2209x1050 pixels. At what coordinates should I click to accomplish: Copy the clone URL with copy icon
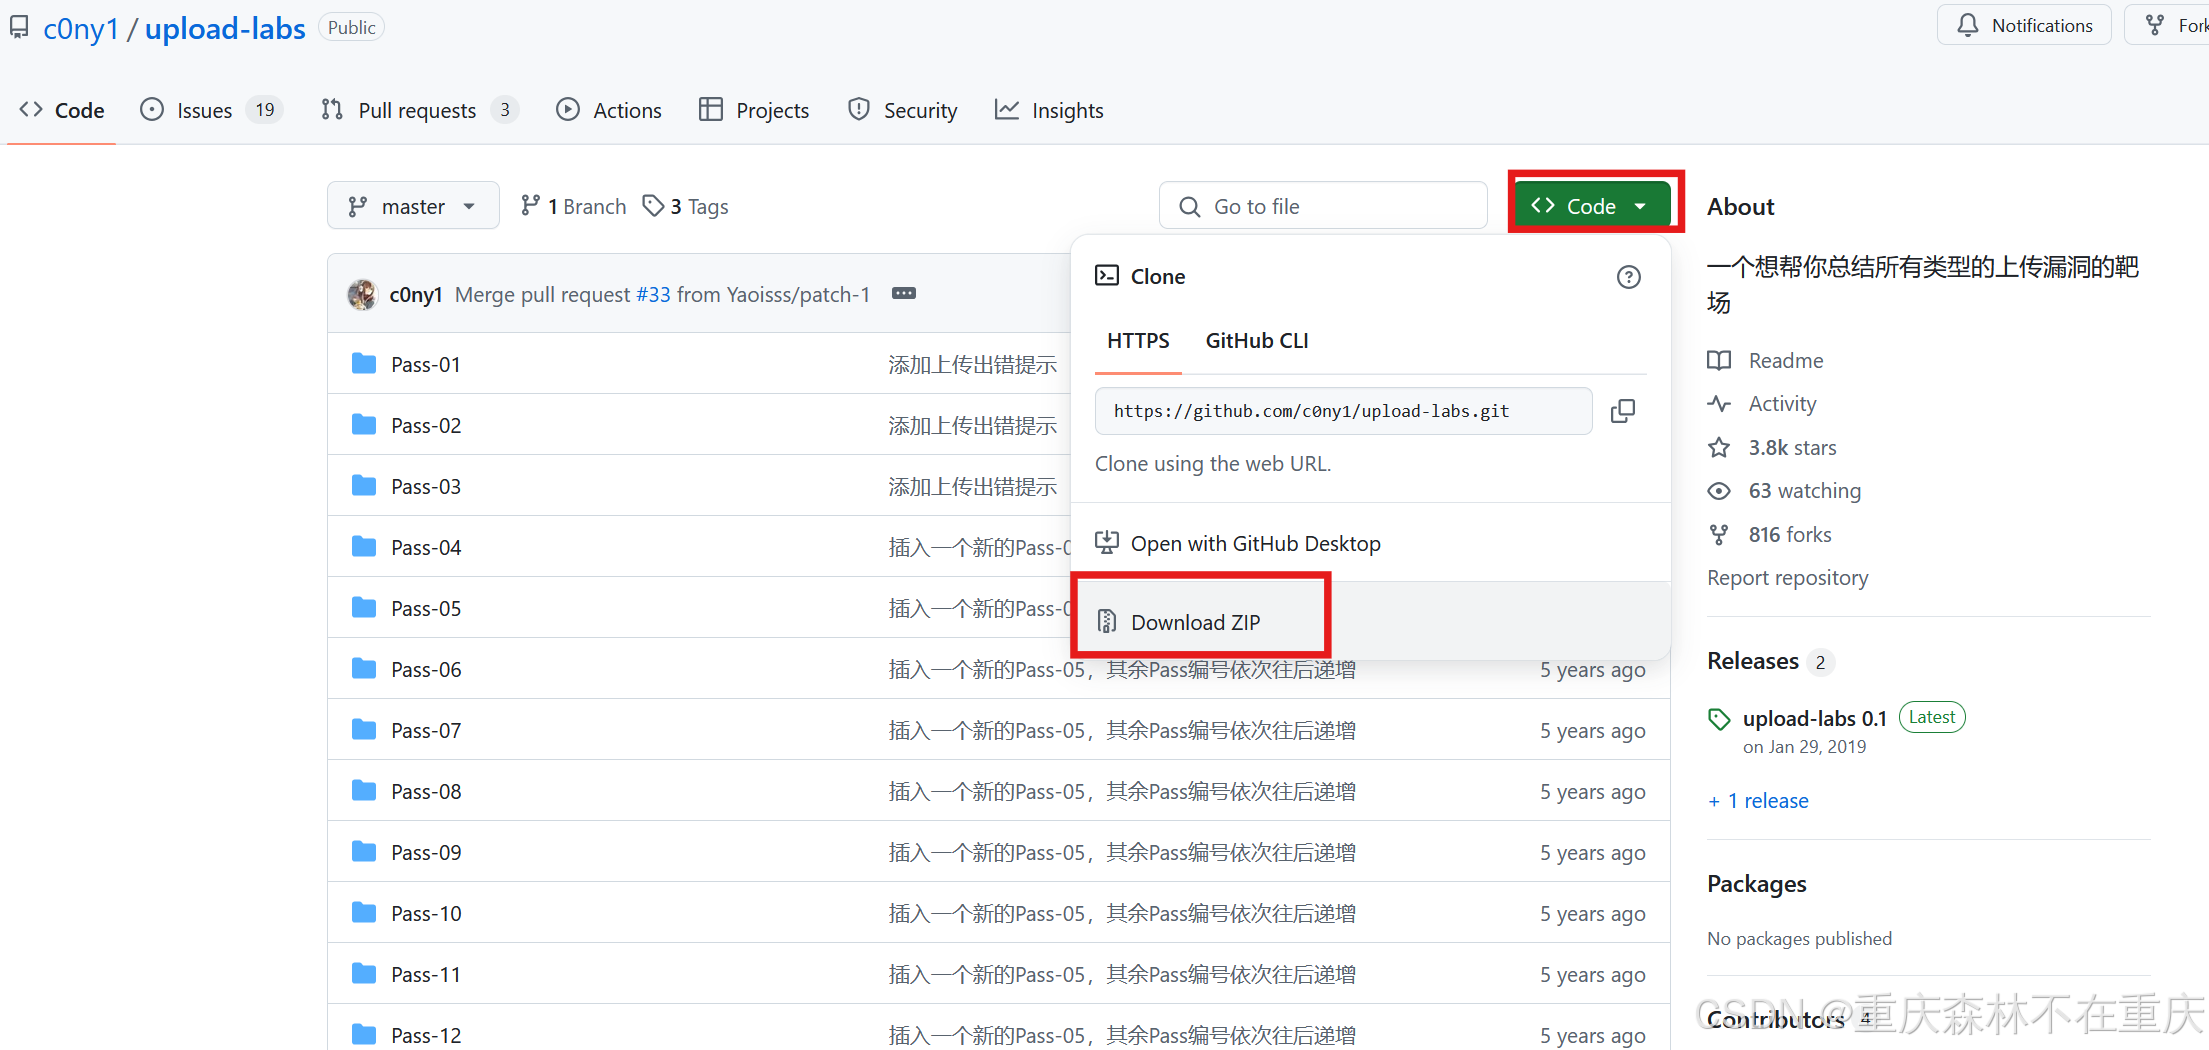click(1622, 411)
